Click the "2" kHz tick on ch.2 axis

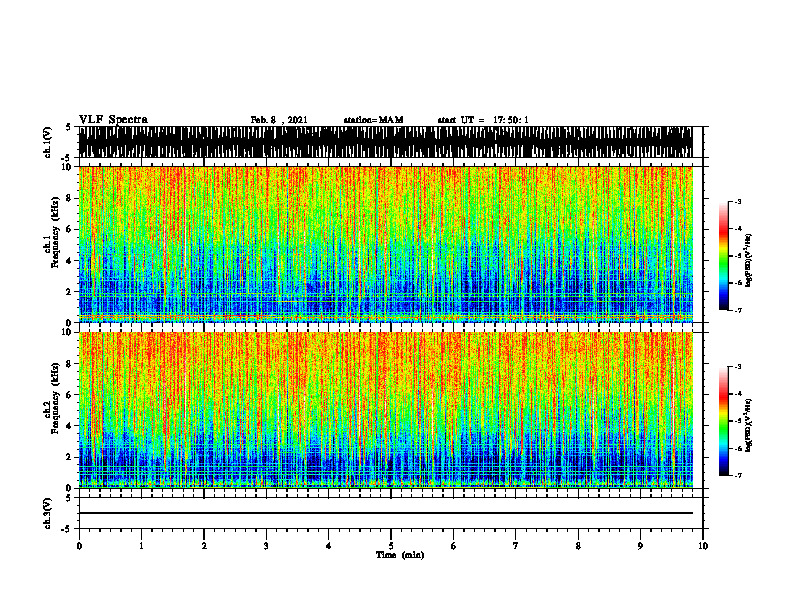pos(69,457)
